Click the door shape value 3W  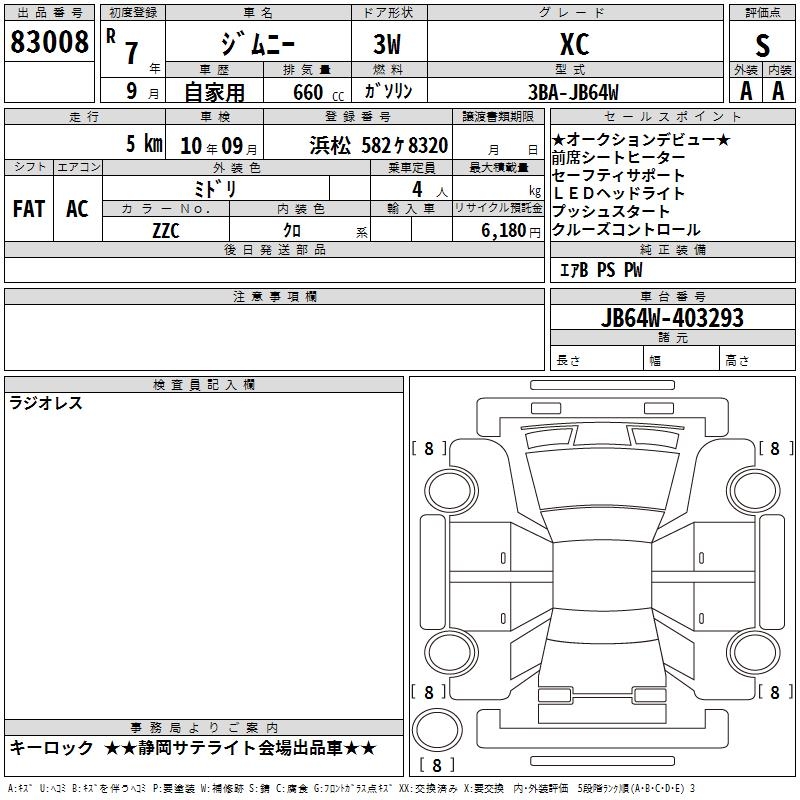tap(388, 44)
